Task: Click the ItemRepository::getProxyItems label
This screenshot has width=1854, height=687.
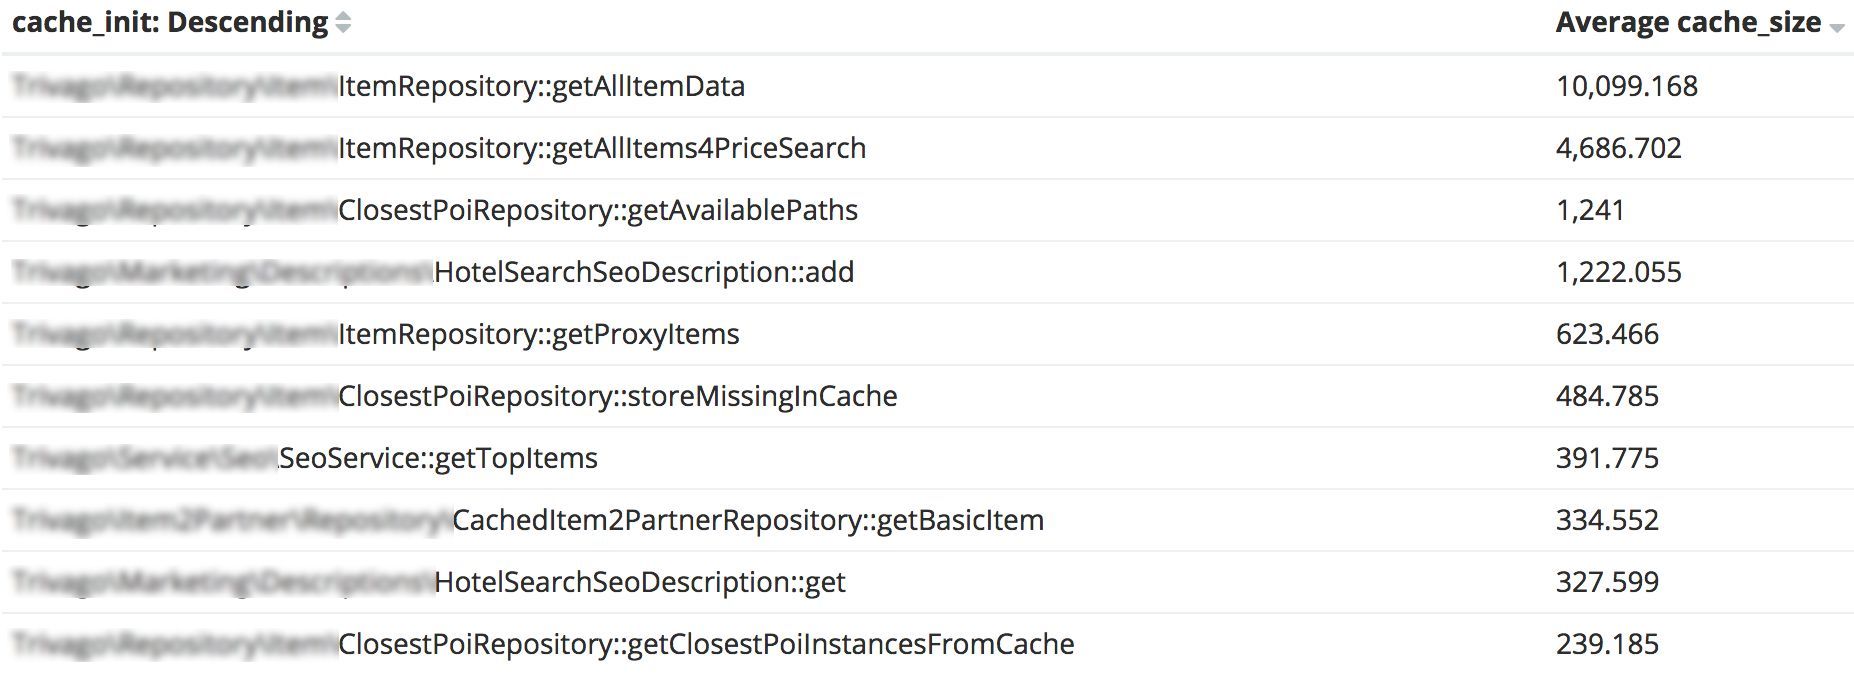Action: (538, 334)
